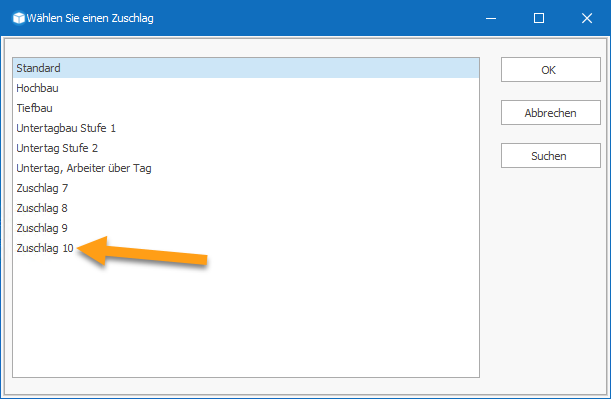
Task: Maximize the Zuschlag dialog window
Action: tap(539, 18)
